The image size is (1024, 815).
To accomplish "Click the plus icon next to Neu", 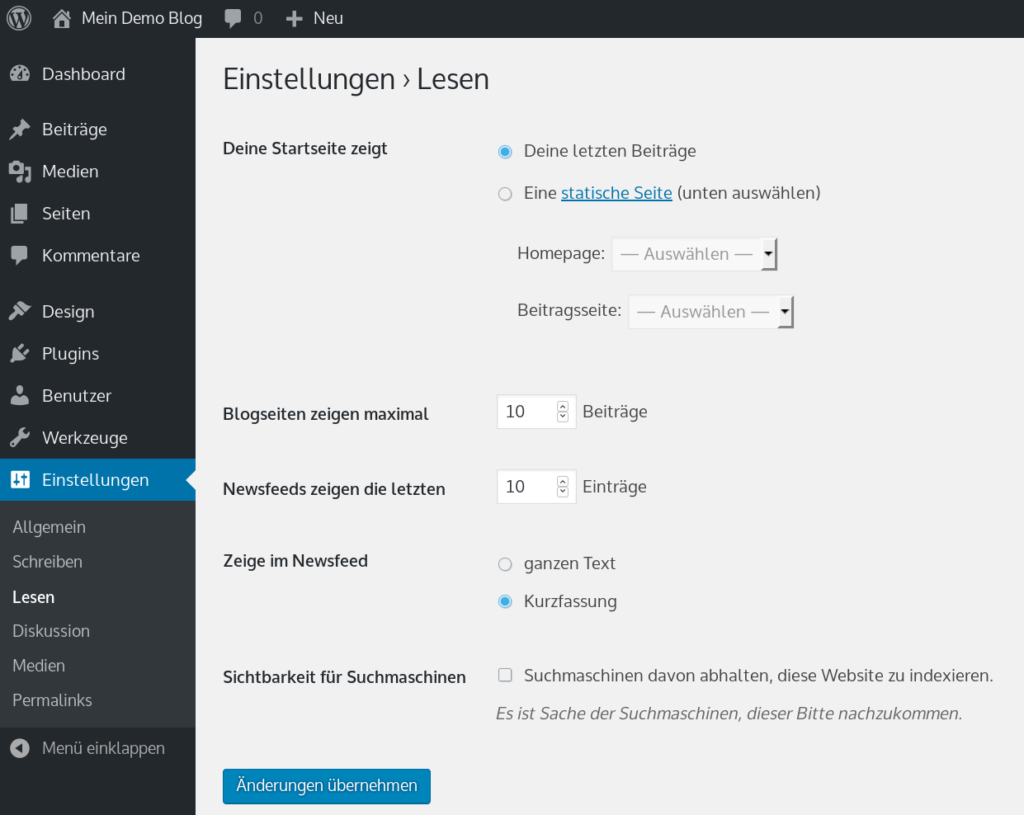I will 294,19.
